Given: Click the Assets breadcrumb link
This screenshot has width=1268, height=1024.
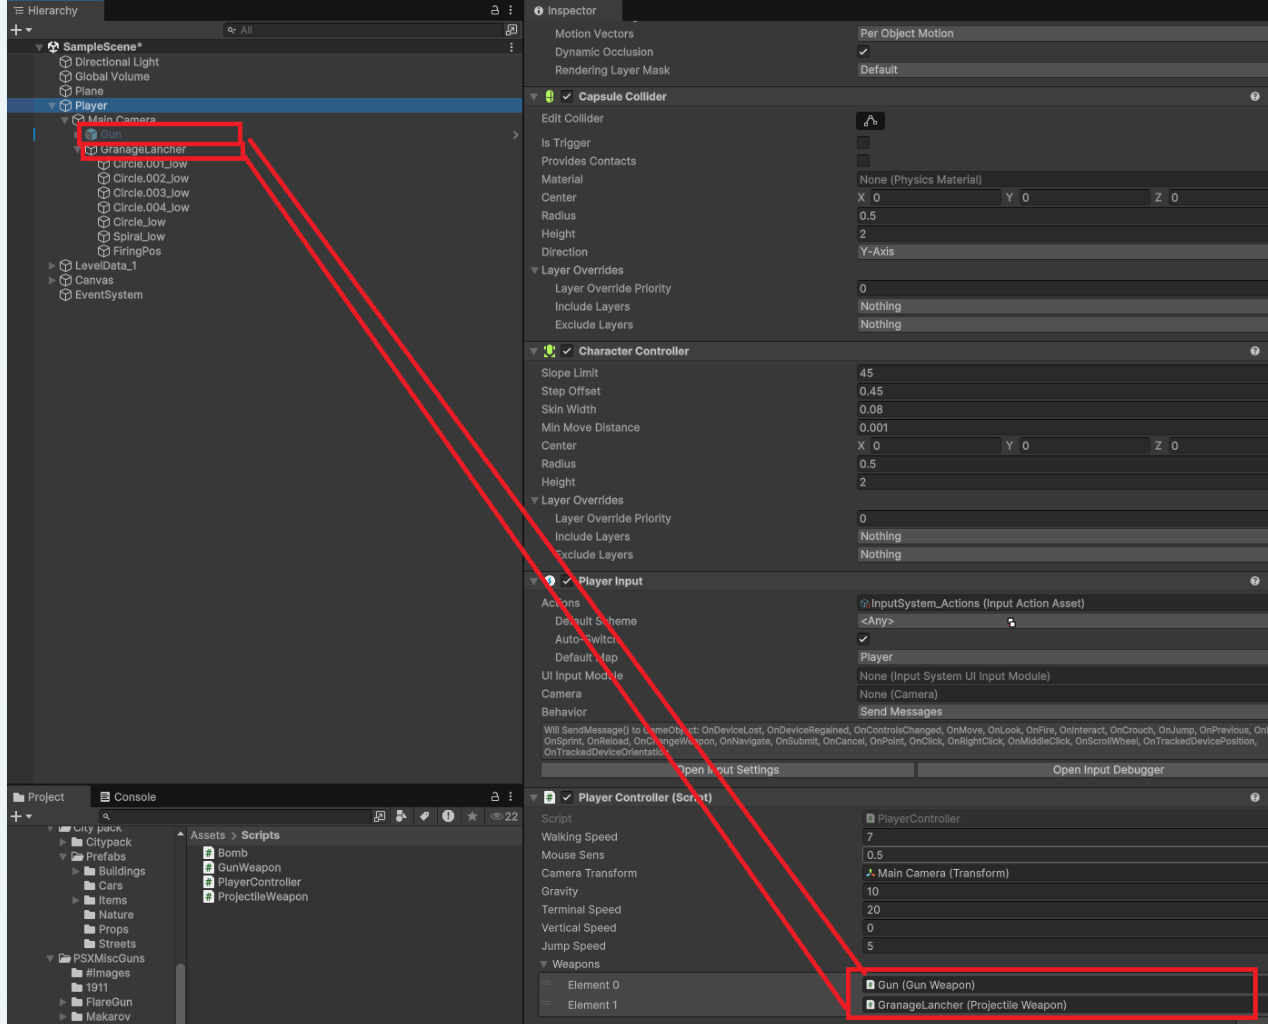Looking at the screenshot, I should [x=208, y=835].
